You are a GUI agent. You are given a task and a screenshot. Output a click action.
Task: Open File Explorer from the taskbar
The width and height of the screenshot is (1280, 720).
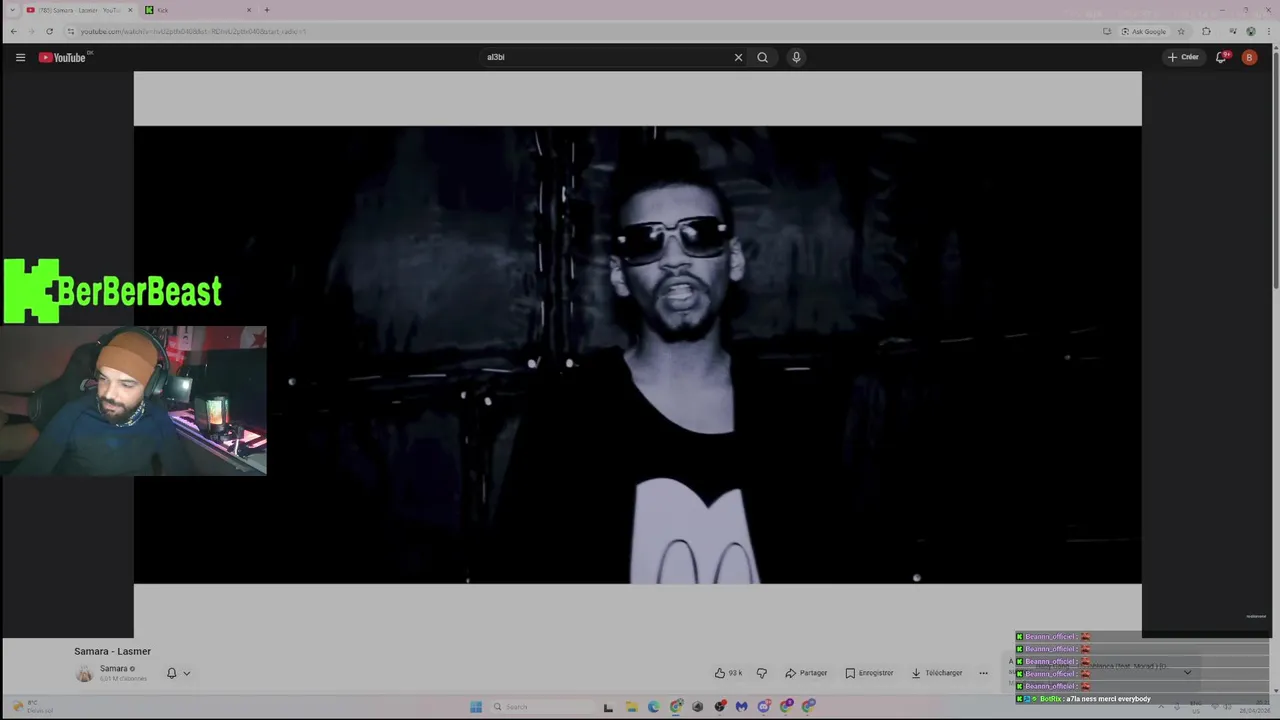point(631,707)
